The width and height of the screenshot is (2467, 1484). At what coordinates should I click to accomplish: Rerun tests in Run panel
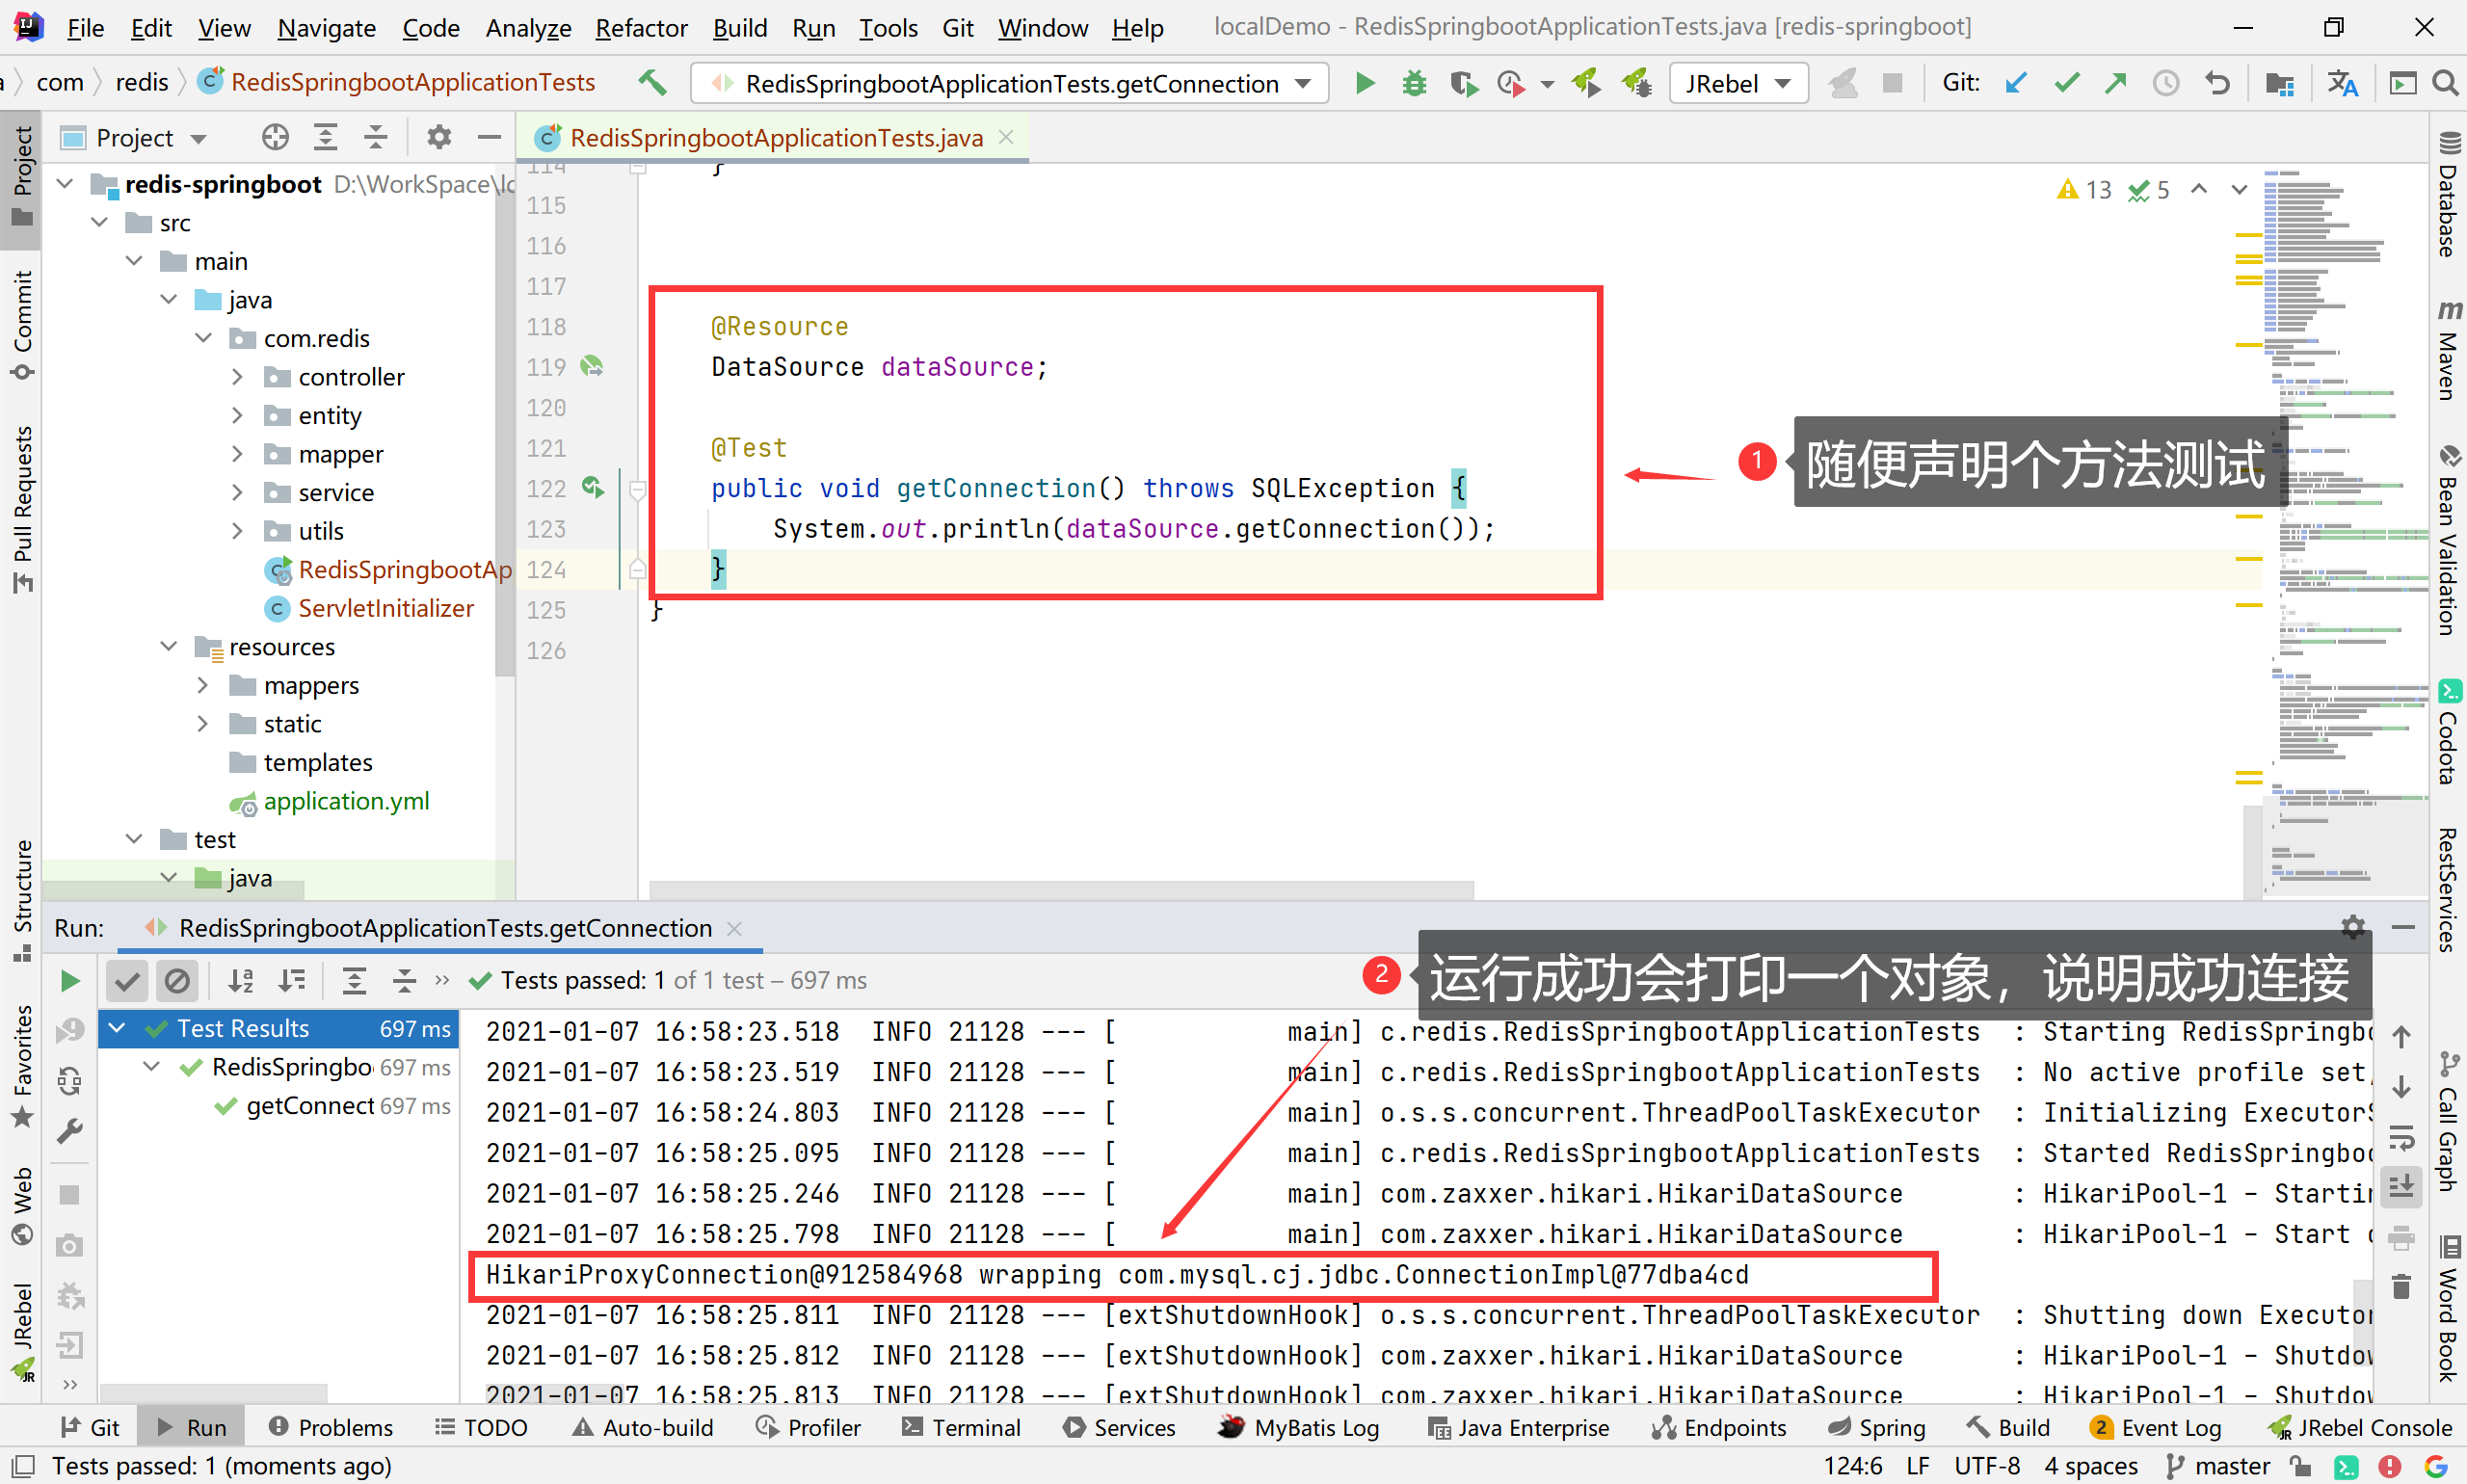[x=69, y=981]
